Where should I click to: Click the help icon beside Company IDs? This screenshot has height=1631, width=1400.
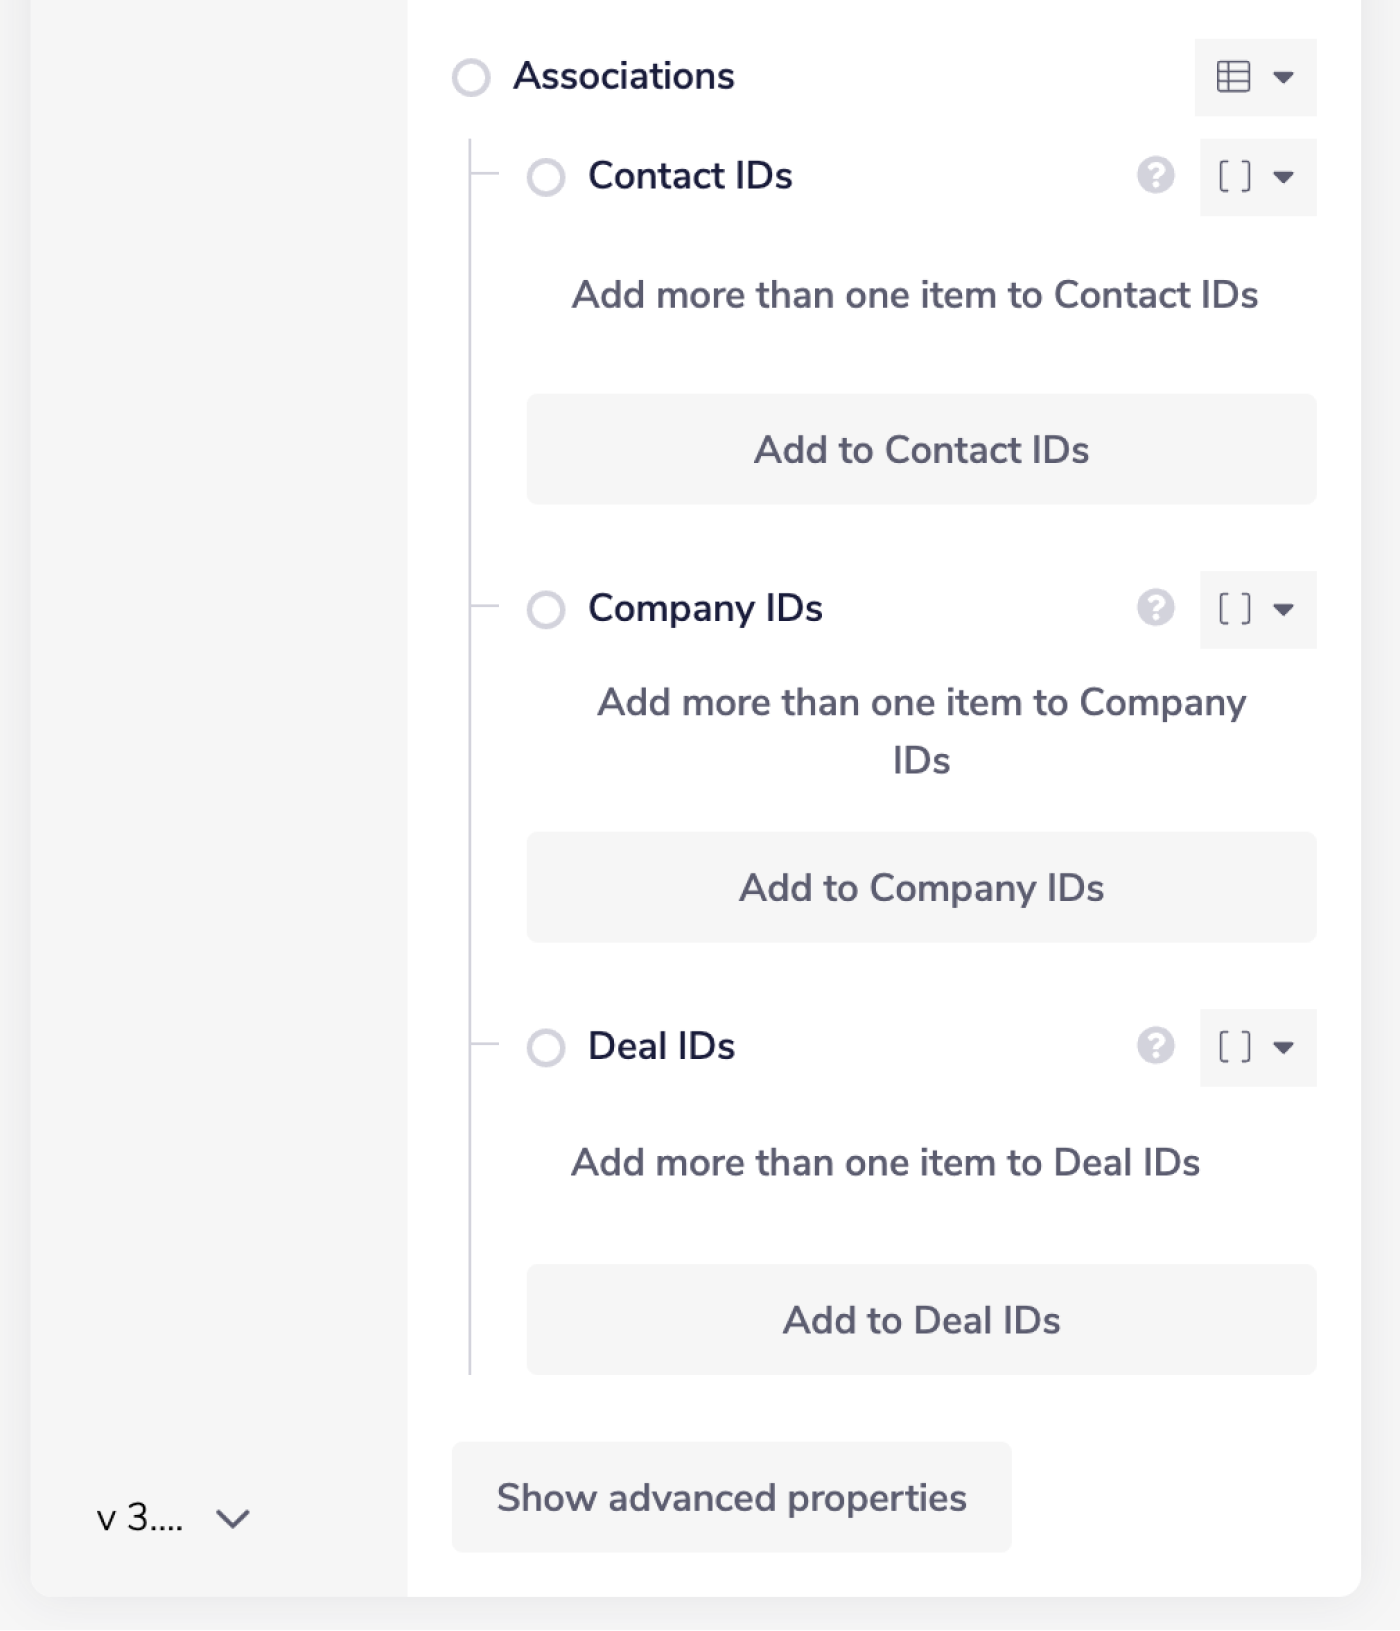[x=1156, y=606]
